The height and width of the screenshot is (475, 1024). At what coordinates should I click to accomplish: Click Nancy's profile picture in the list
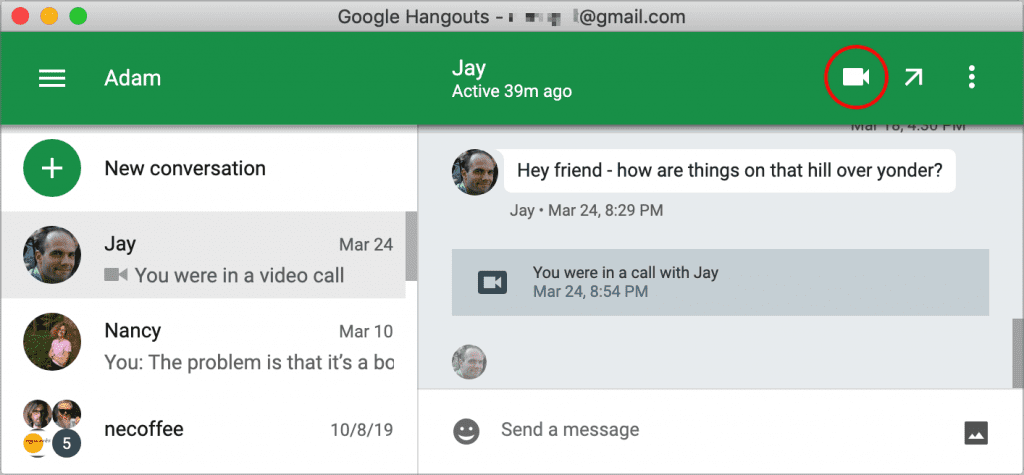coord(52,343)
